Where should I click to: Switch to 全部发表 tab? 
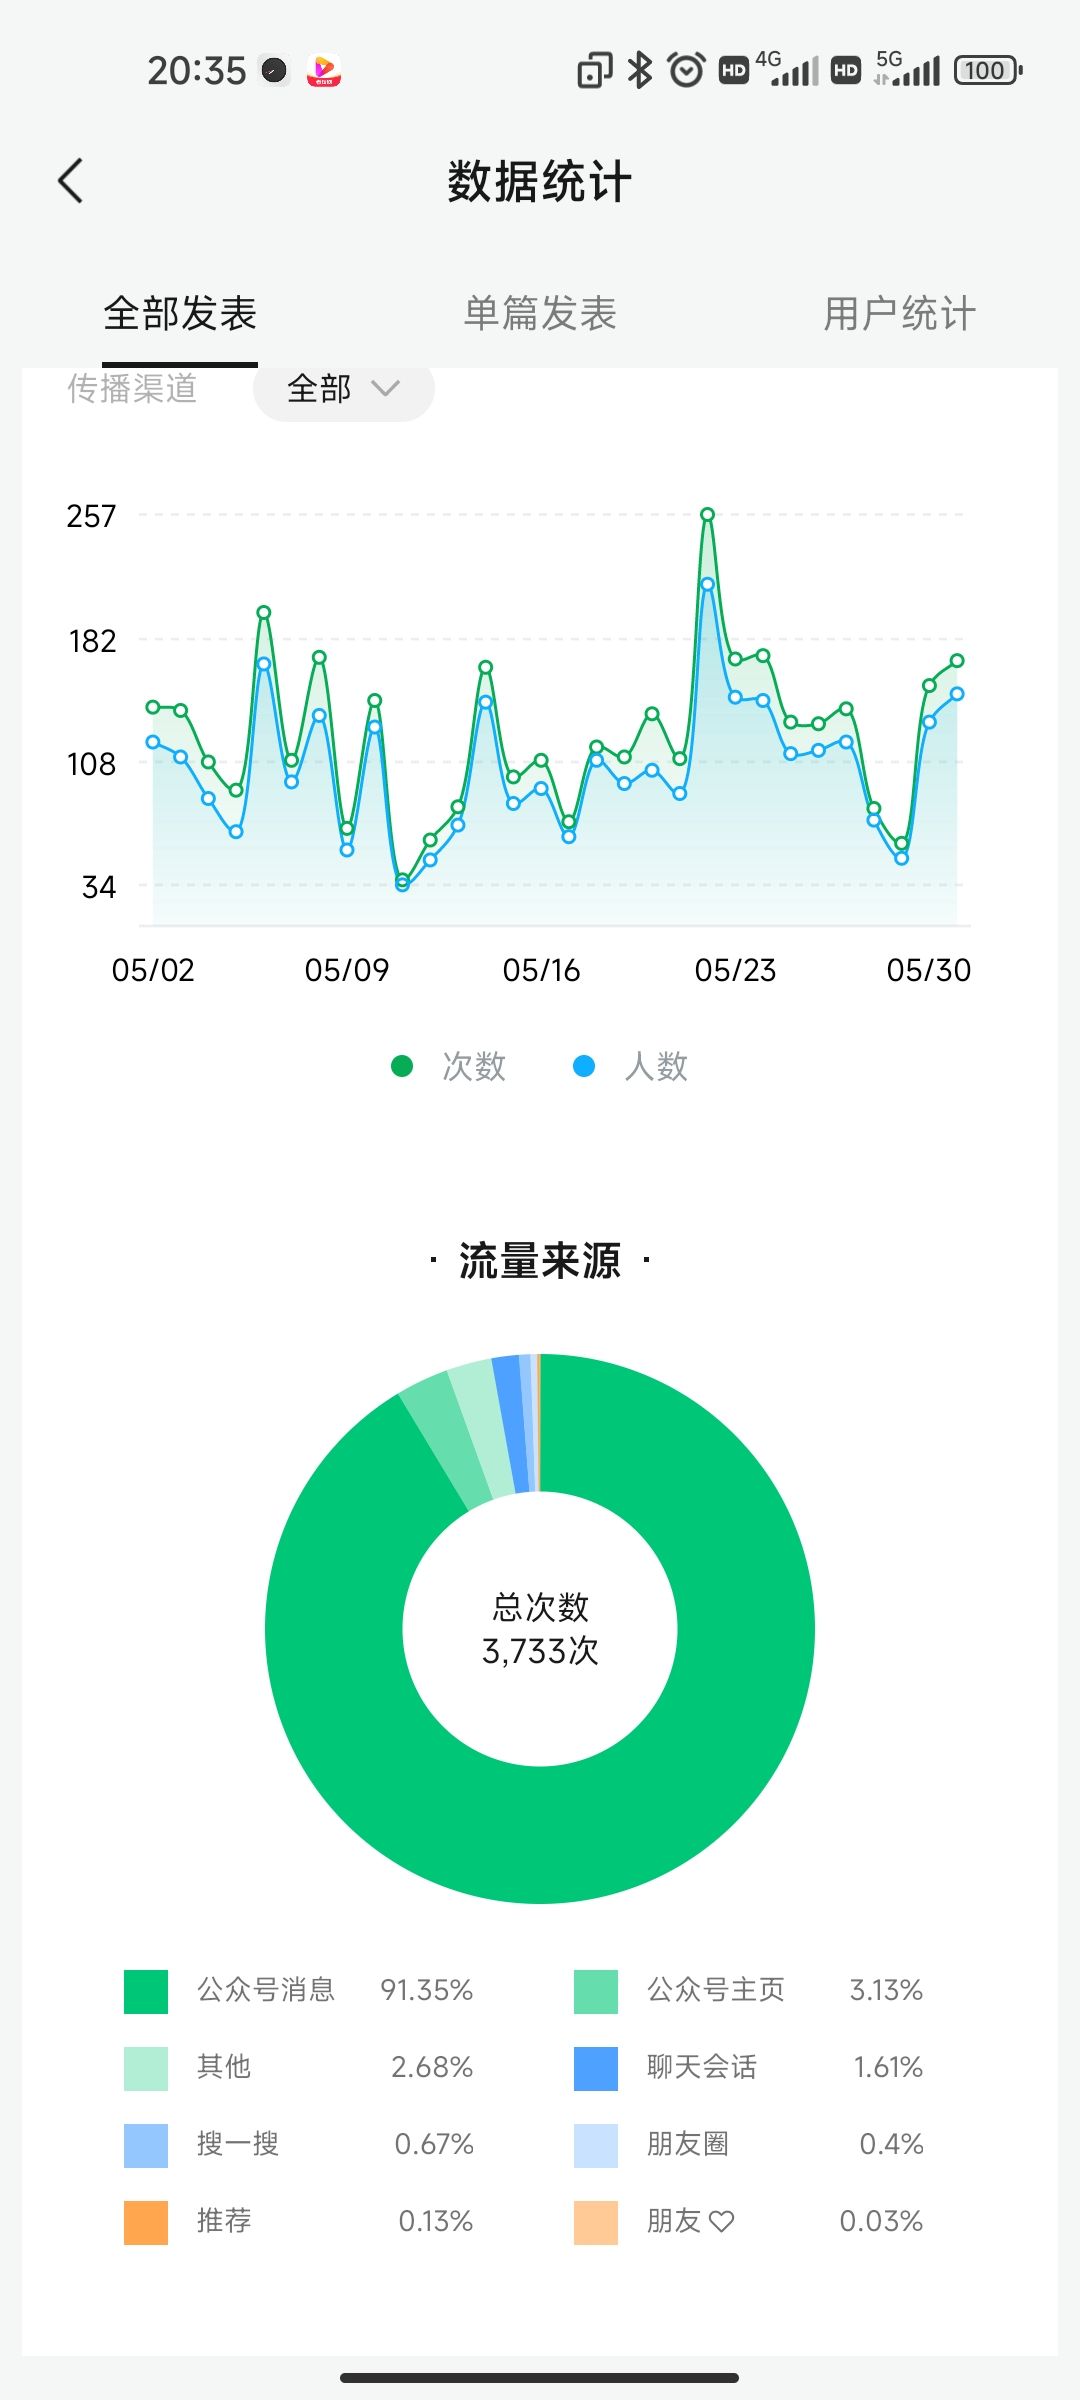[x=180, y=313]
